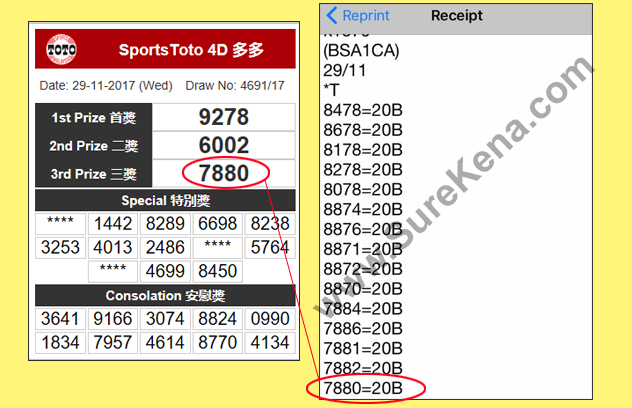632x408 pixels.
Task: Click special number 4699
Action: (x=165, y=271)
